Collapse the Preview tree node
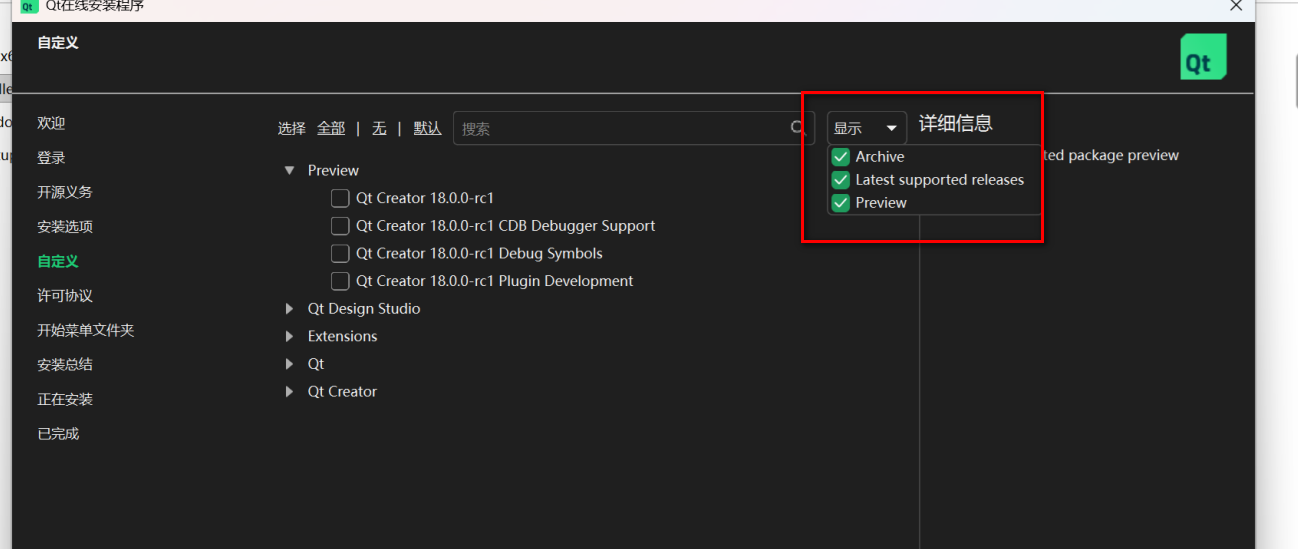 coord(290,171)
